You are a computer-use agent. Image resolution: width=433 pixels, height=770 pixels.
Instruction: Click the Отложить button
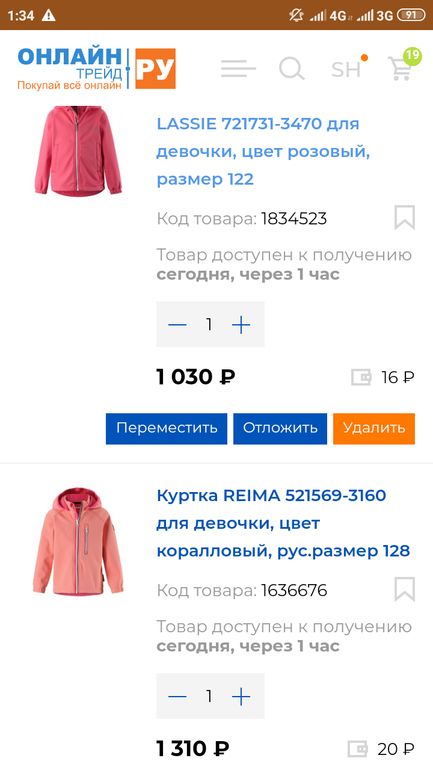click(x=280, y=429)
